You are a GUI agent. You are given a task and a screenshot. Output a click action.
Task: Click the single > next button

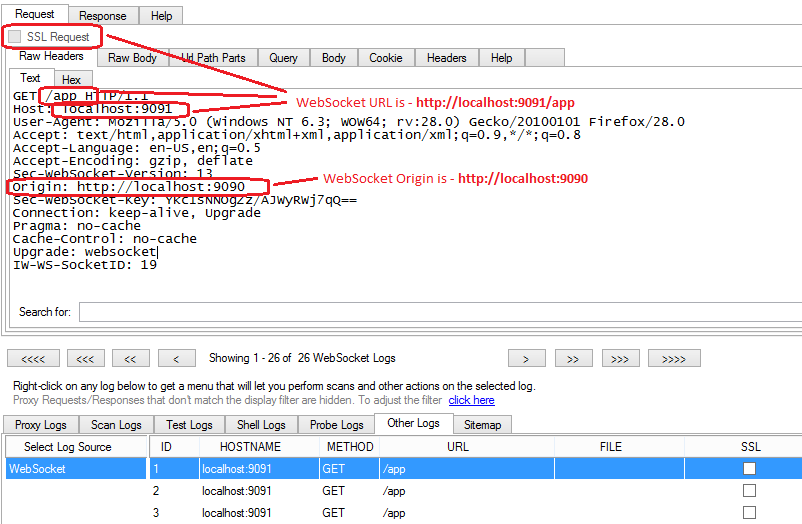pos(525,358)
